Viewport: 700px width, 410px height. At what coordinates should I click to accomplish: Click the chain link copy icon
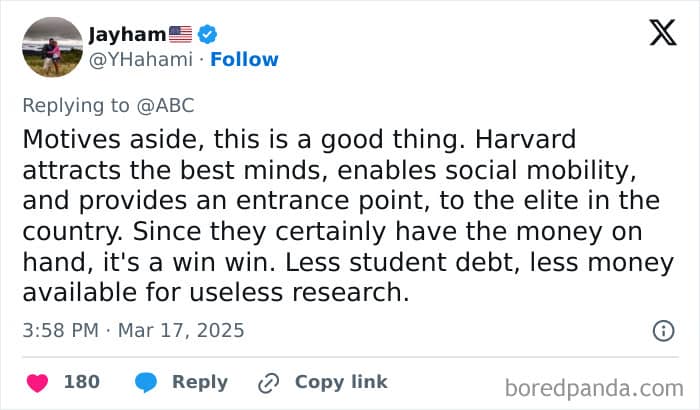click(x=268, y=382)
